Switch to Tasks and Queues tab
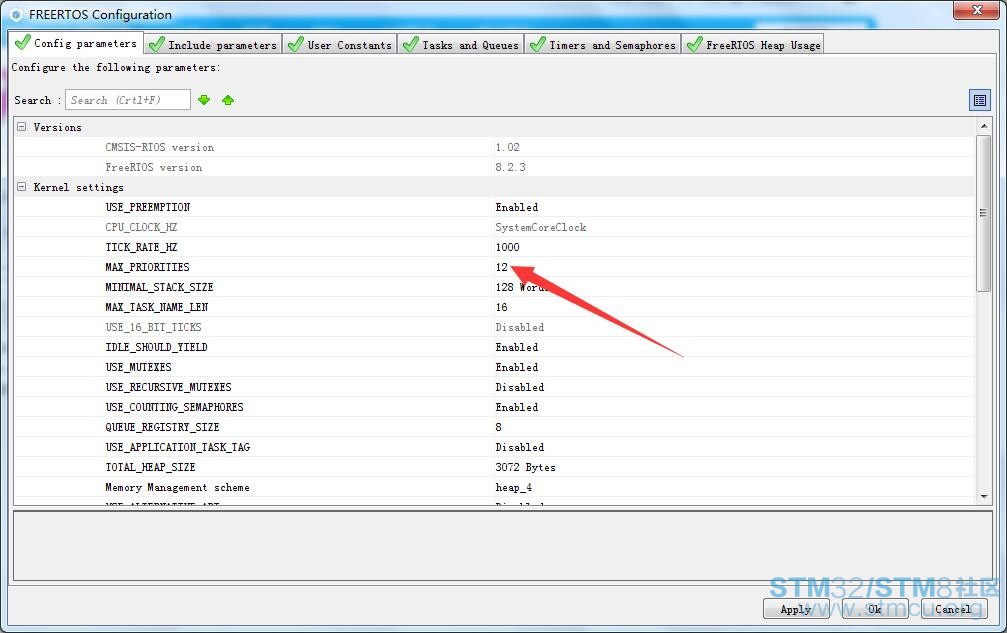Screen dimensions: 1007x633 [x=461, y=45]
